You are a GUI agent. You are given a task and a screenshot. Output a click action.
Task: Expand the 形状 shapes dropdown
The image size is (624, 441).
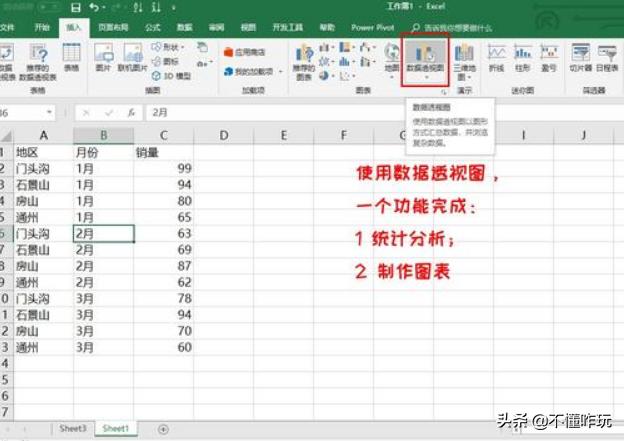click(183, 47)
